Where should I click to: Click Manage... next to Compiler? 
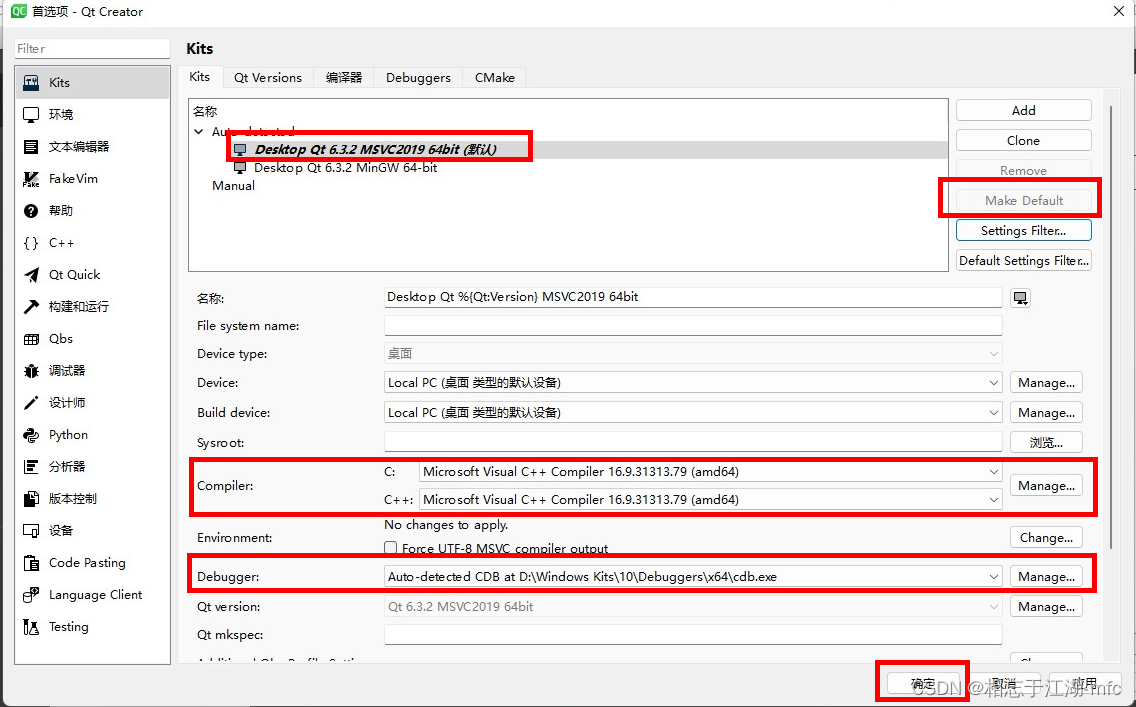1046,485
